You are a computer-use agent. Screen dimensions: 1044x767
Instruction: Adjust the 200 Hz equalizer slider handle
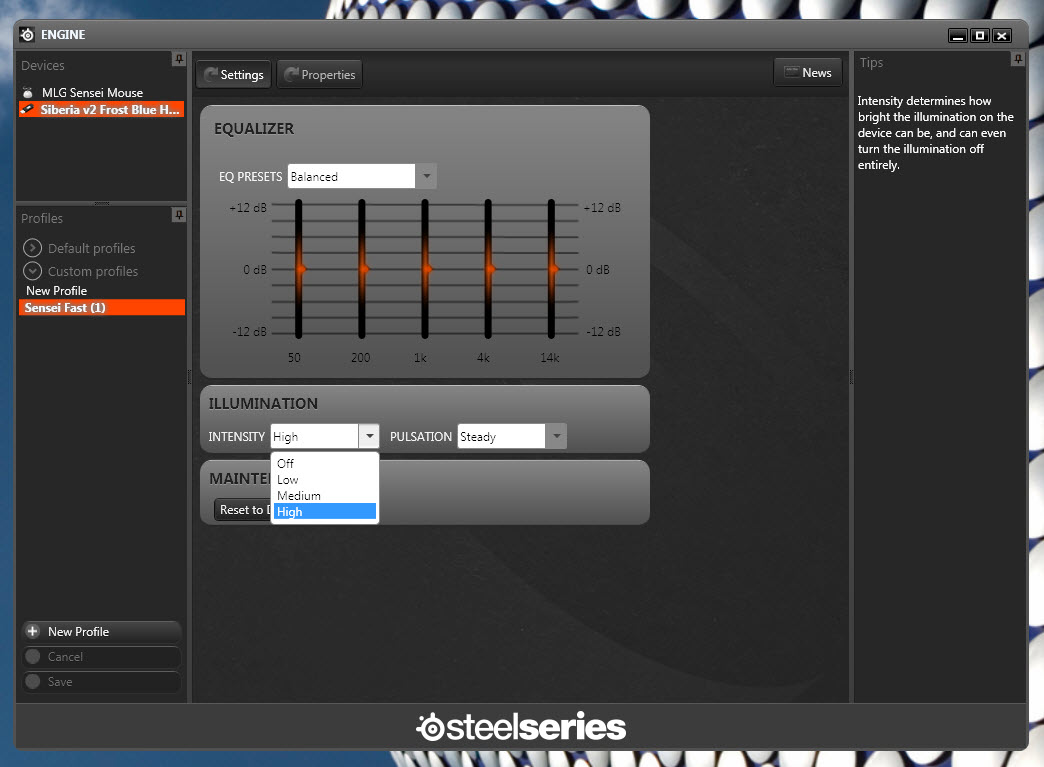point(364,269)
